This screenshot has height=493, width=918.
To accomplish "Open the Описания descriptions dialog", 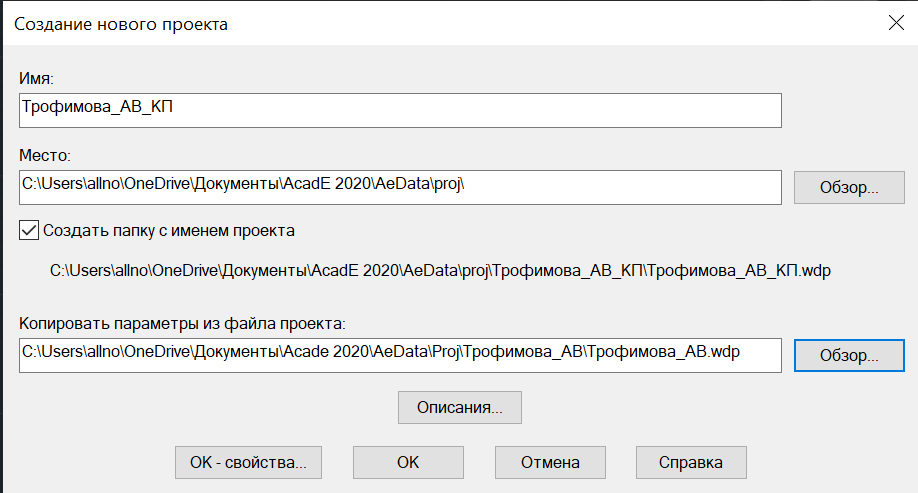I will pos(460,408).
